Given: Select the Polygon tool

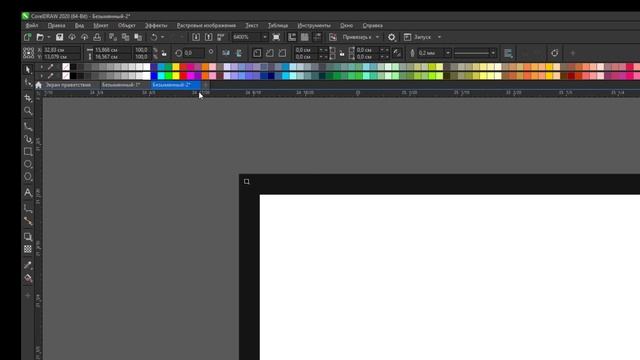Looking at the screenshot, I should pos(28,177).
